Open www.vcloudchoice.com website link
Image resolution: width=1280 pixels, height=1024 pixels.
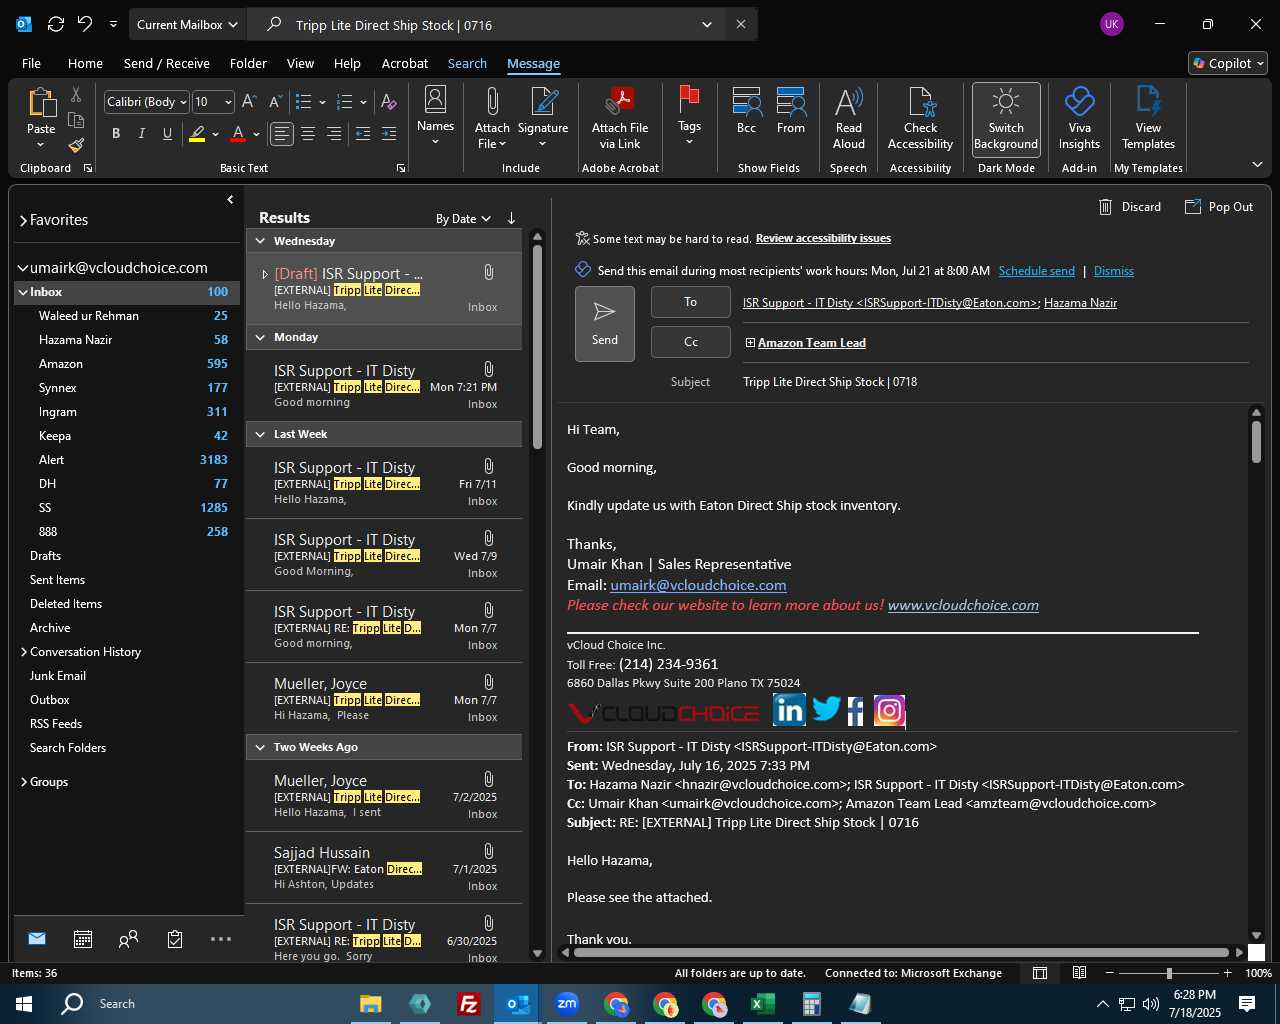coord(963,605)
